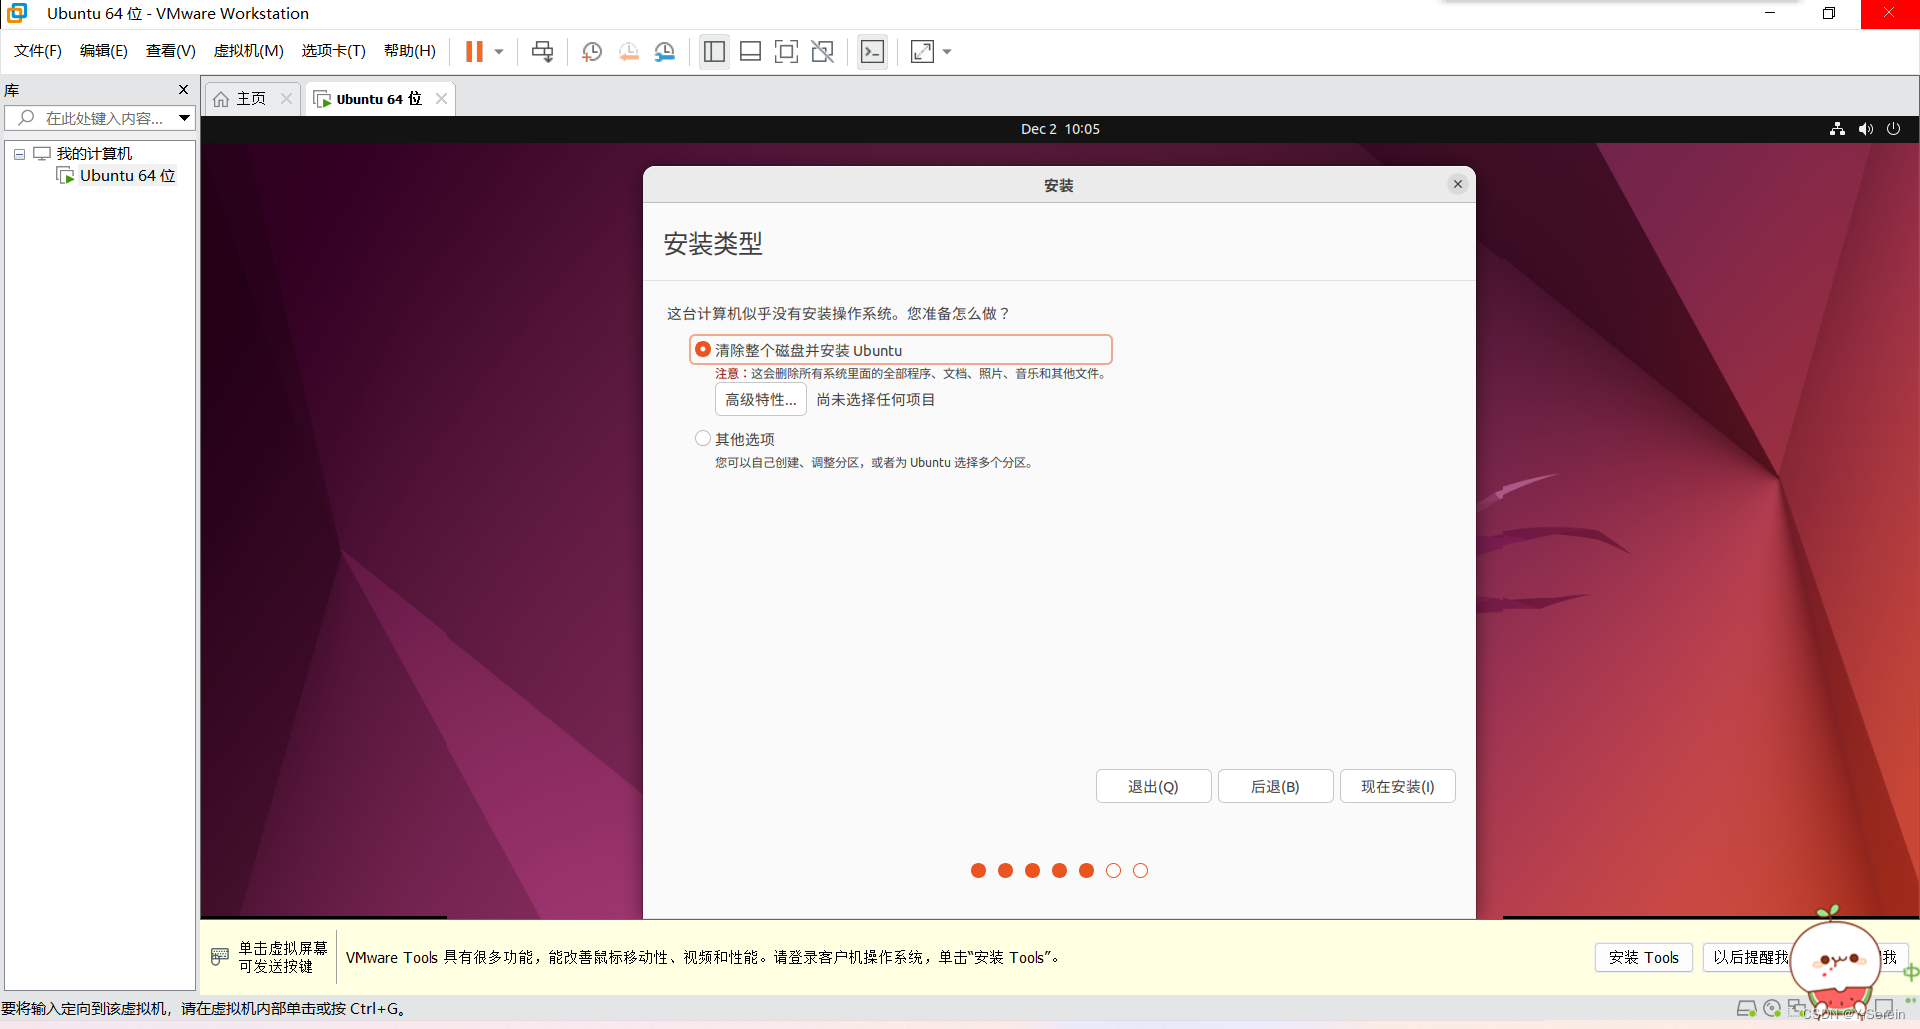This screenshot has height=1029, width=1920.
Task: Open the full screen dropdown arrow
Action: (946, 51)
